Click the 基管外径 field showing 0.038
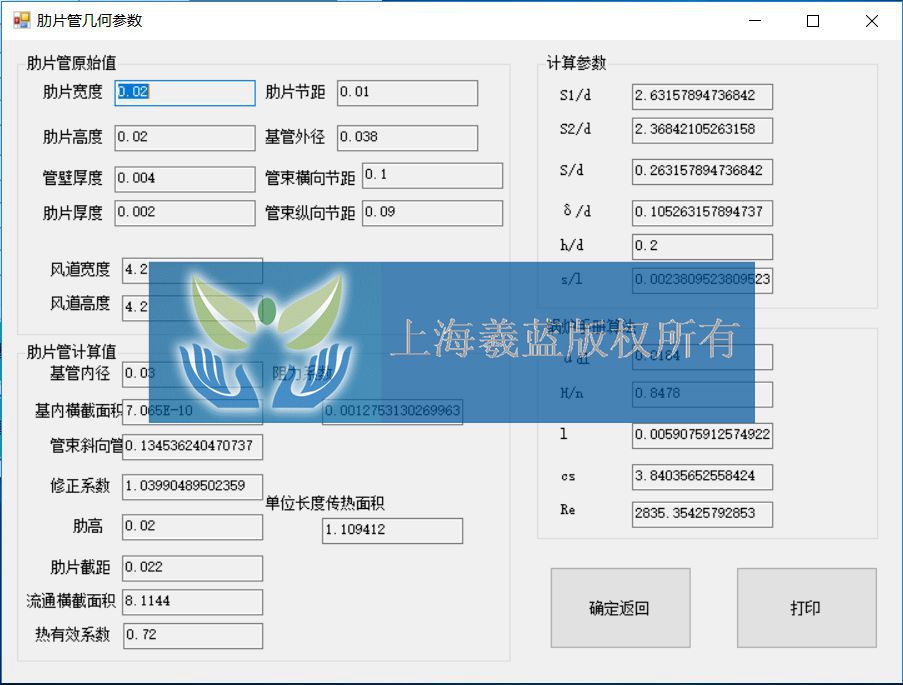 [407, 138]
